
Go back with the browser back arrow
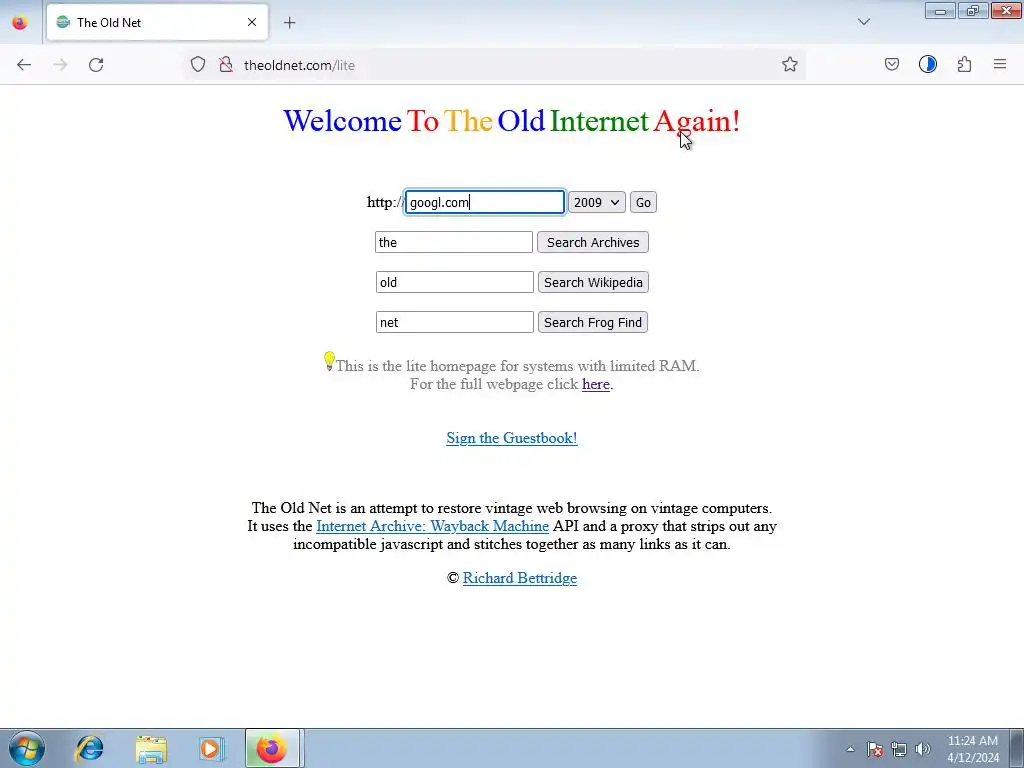click(x=24, y=65)
